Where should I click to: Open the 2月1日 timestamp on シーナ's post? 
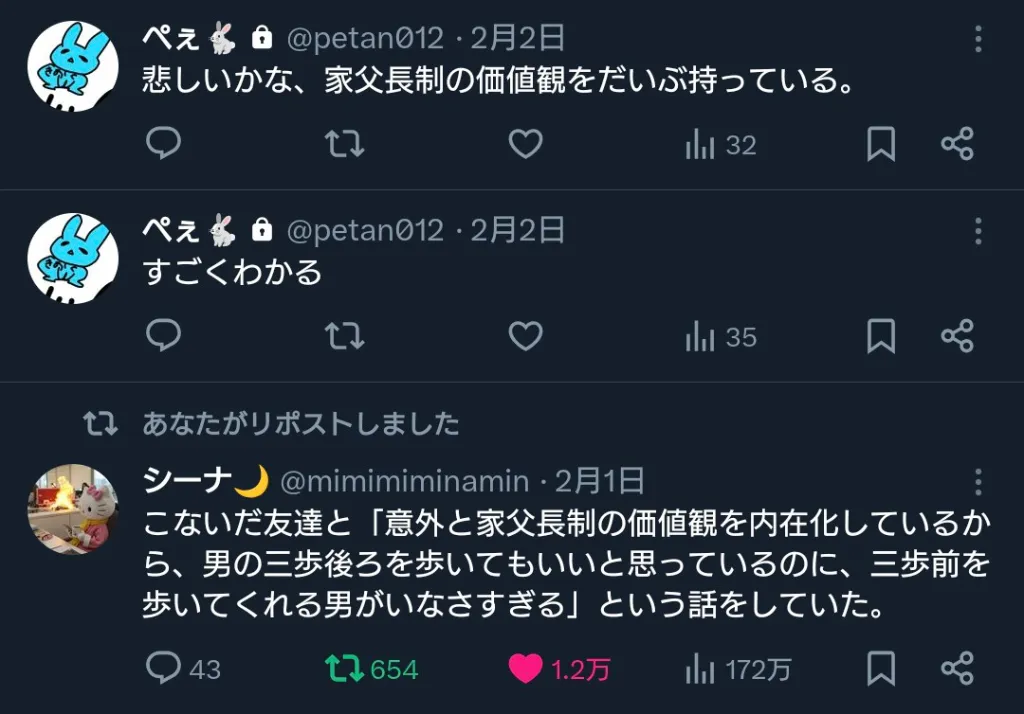pyautogui.click(x=600, y=481)
